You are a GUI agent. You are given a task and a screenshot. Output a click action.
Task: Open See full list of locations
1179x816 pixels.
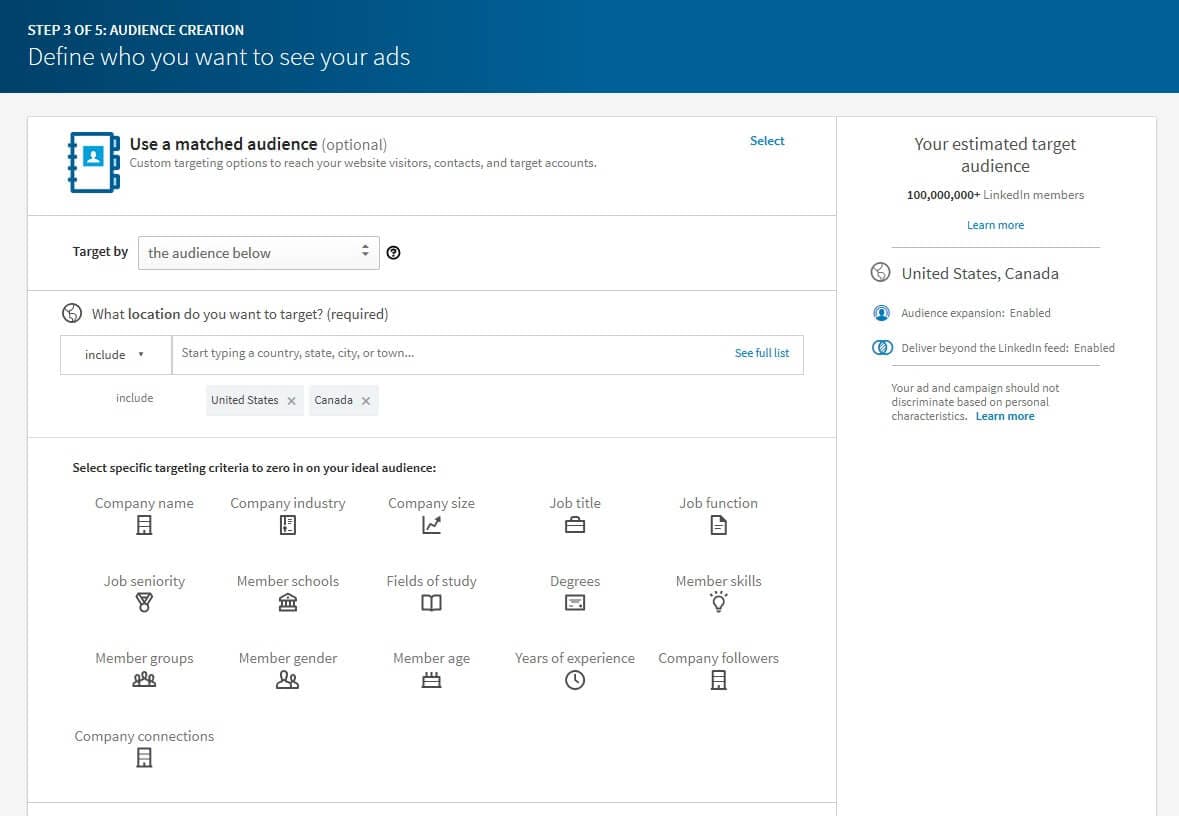point(762,353)
